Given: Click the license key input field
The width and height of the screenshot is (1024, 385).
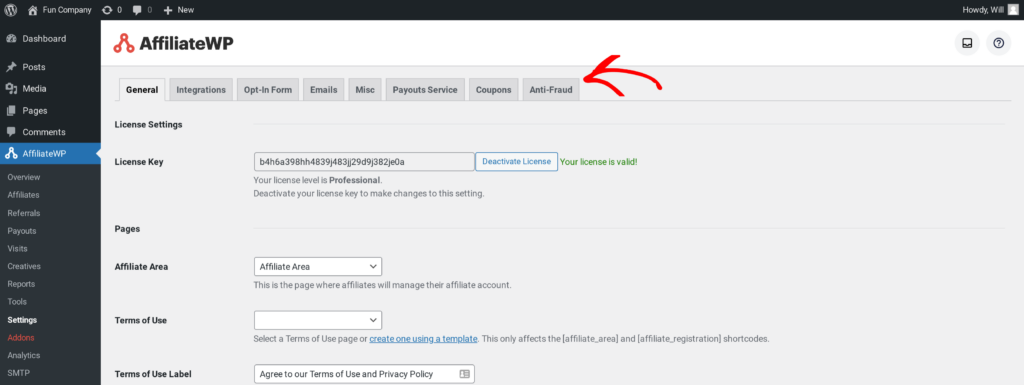Looking at the screenshot, I should point(364,161).
